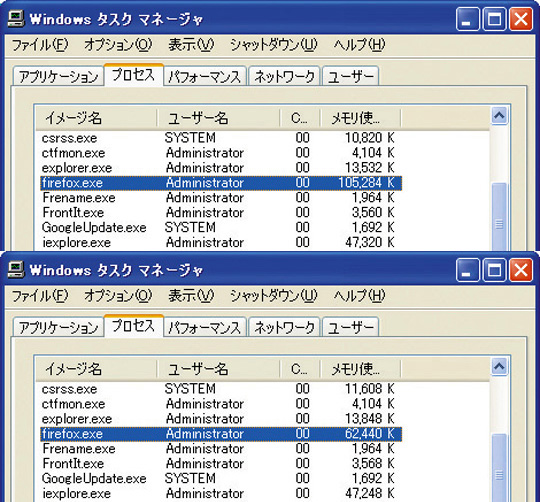Sort by メモリ使用量 column in lower list
The height and width of the screenshot is (502, 540).
pyautogui.click(x=361, y=369)
